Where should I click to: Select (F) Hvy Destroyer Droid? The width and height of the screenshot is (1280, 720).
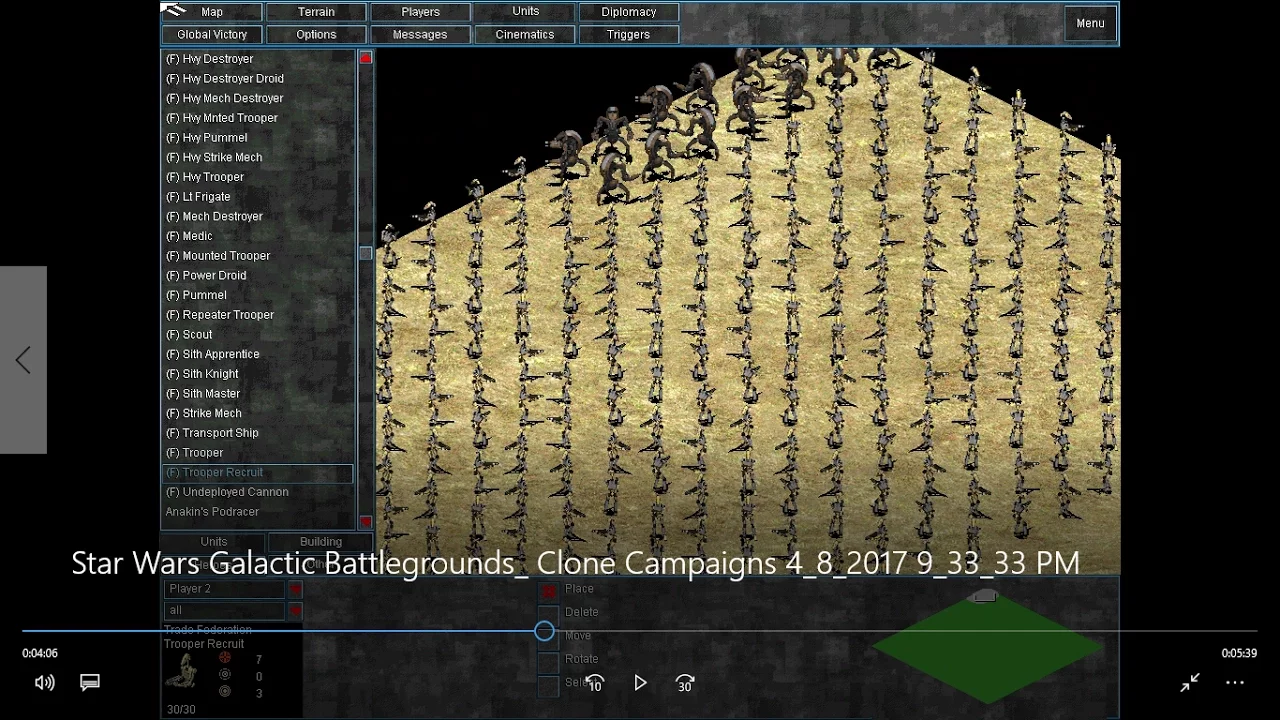pyautogui.click(x=258, y=79)
